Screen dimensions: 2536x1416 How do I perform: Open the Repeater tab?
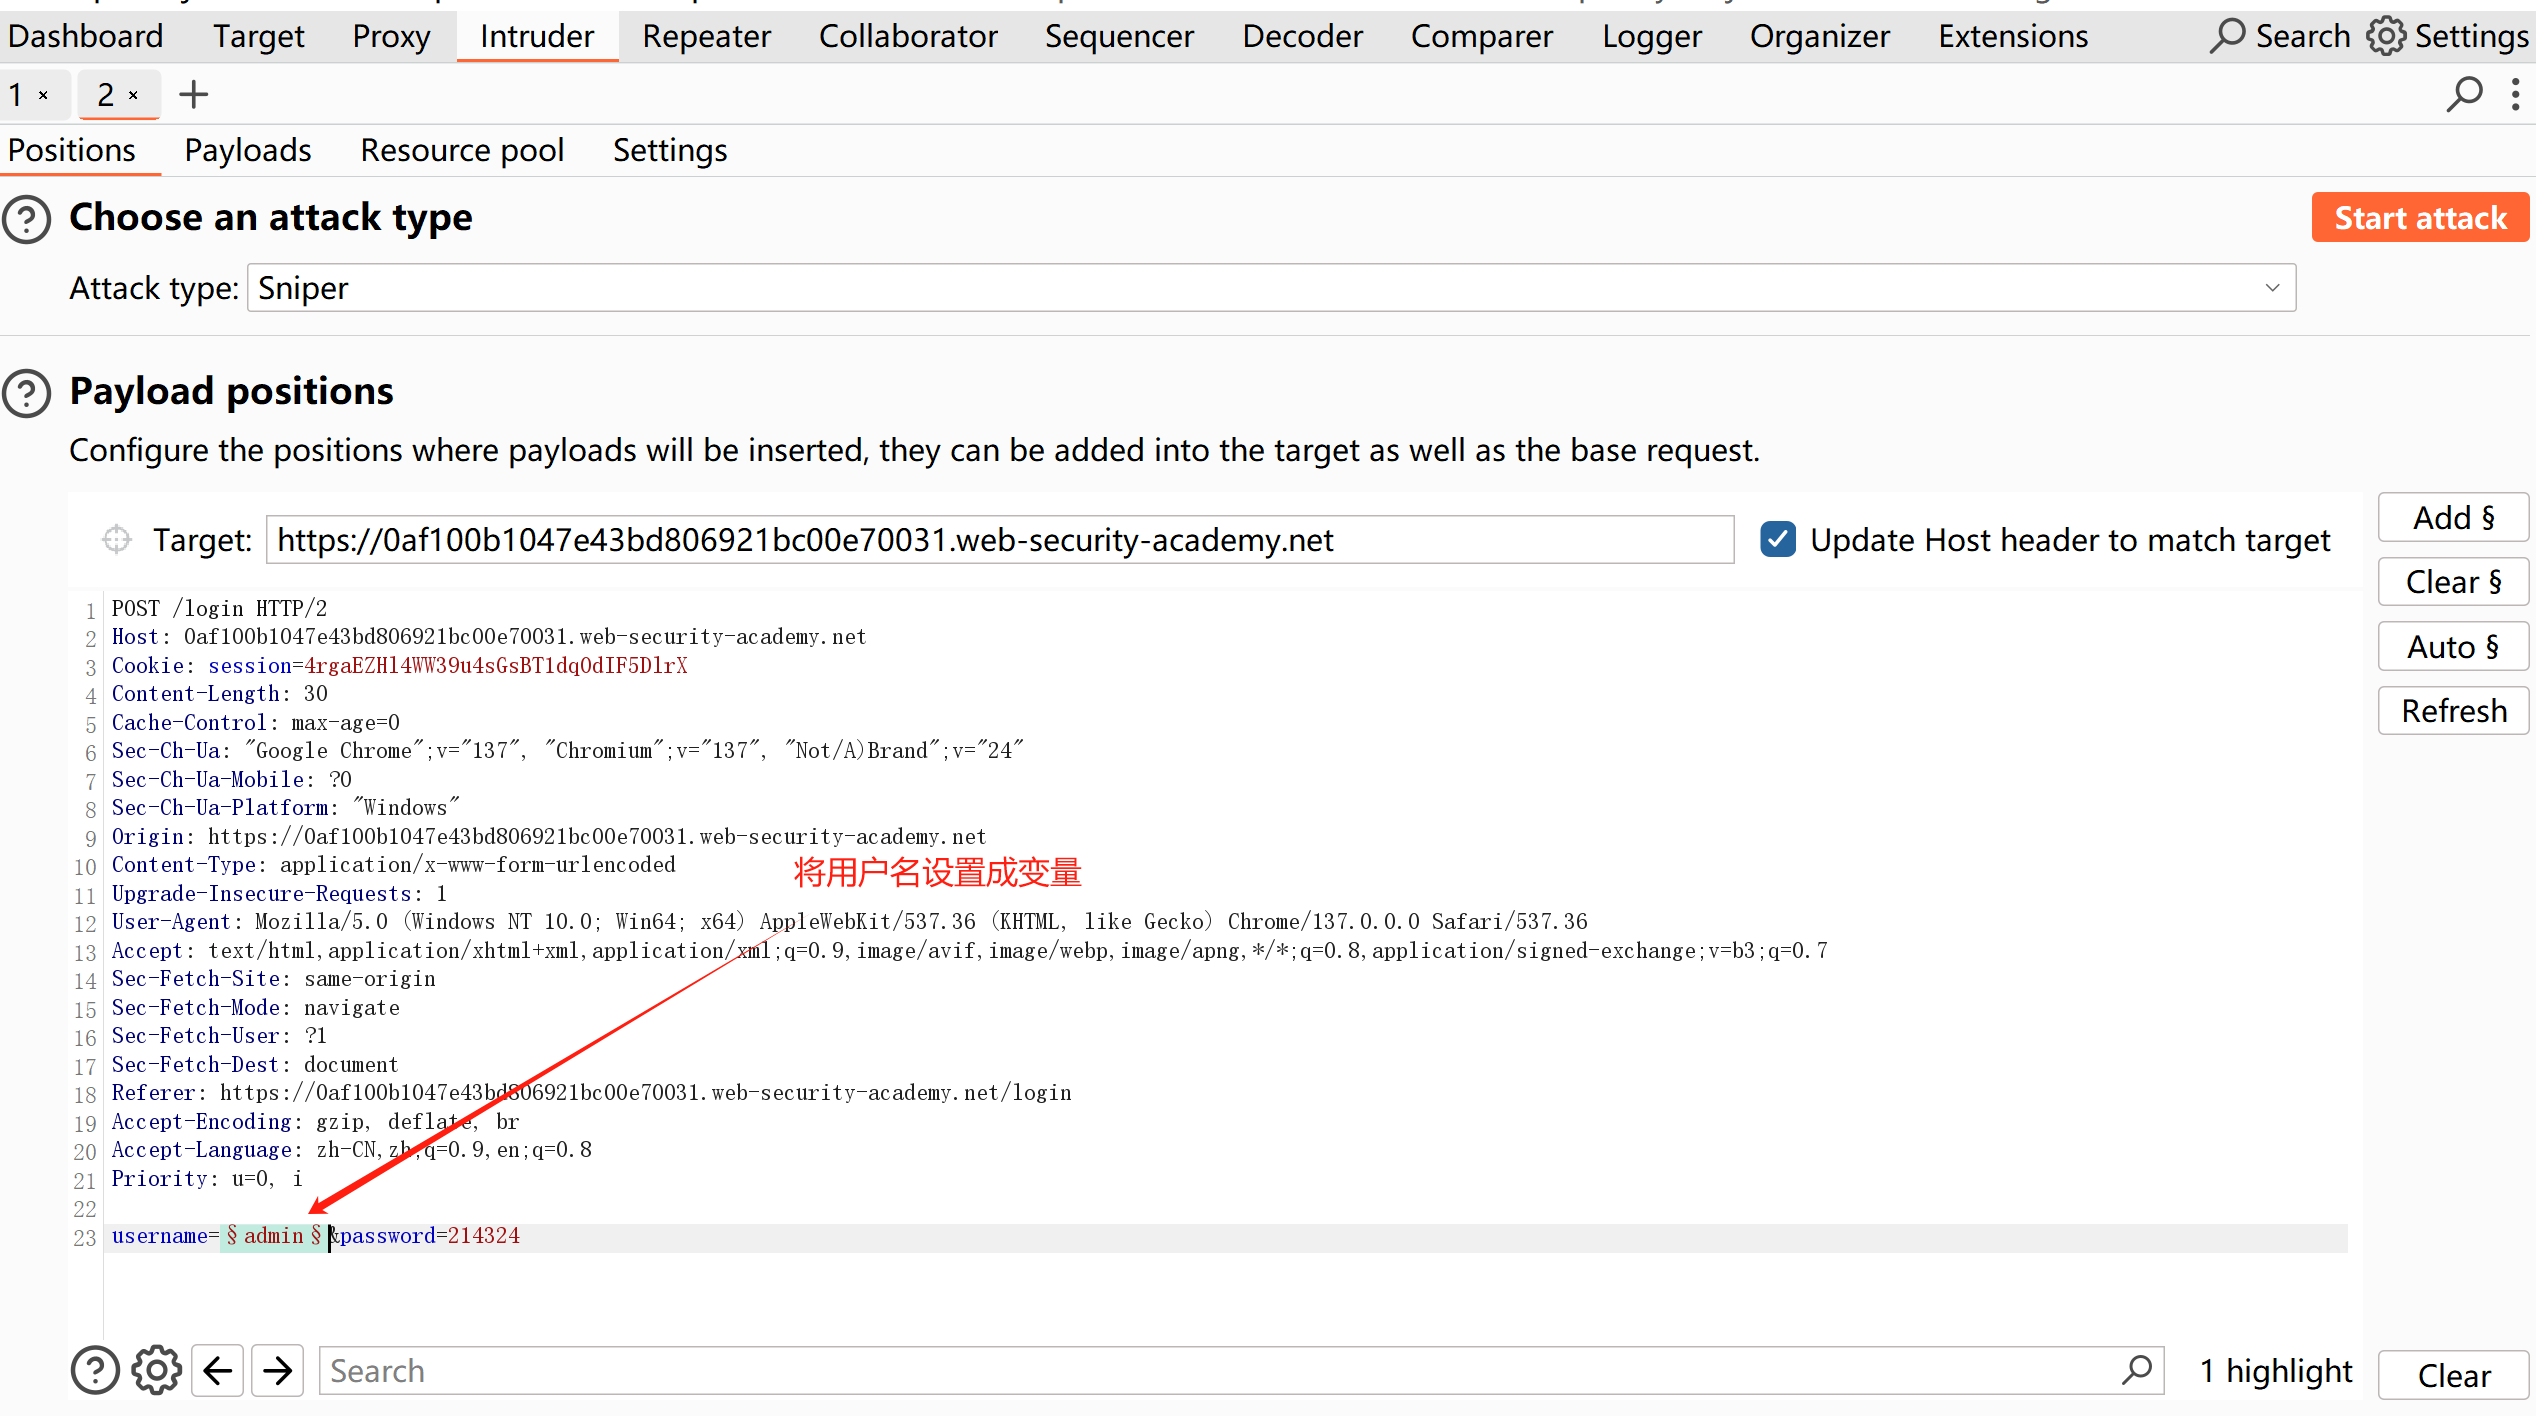pyautogui.click(x=706, y=36)
